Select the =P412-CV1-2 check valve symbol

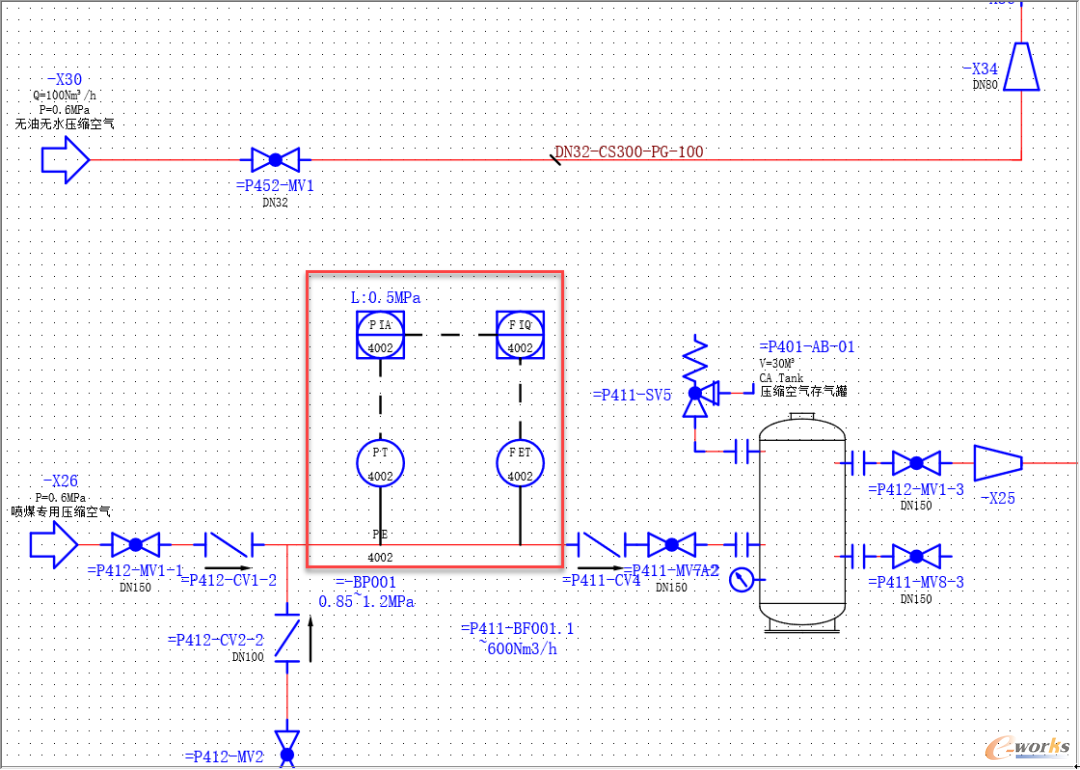[x=229, y=545]
